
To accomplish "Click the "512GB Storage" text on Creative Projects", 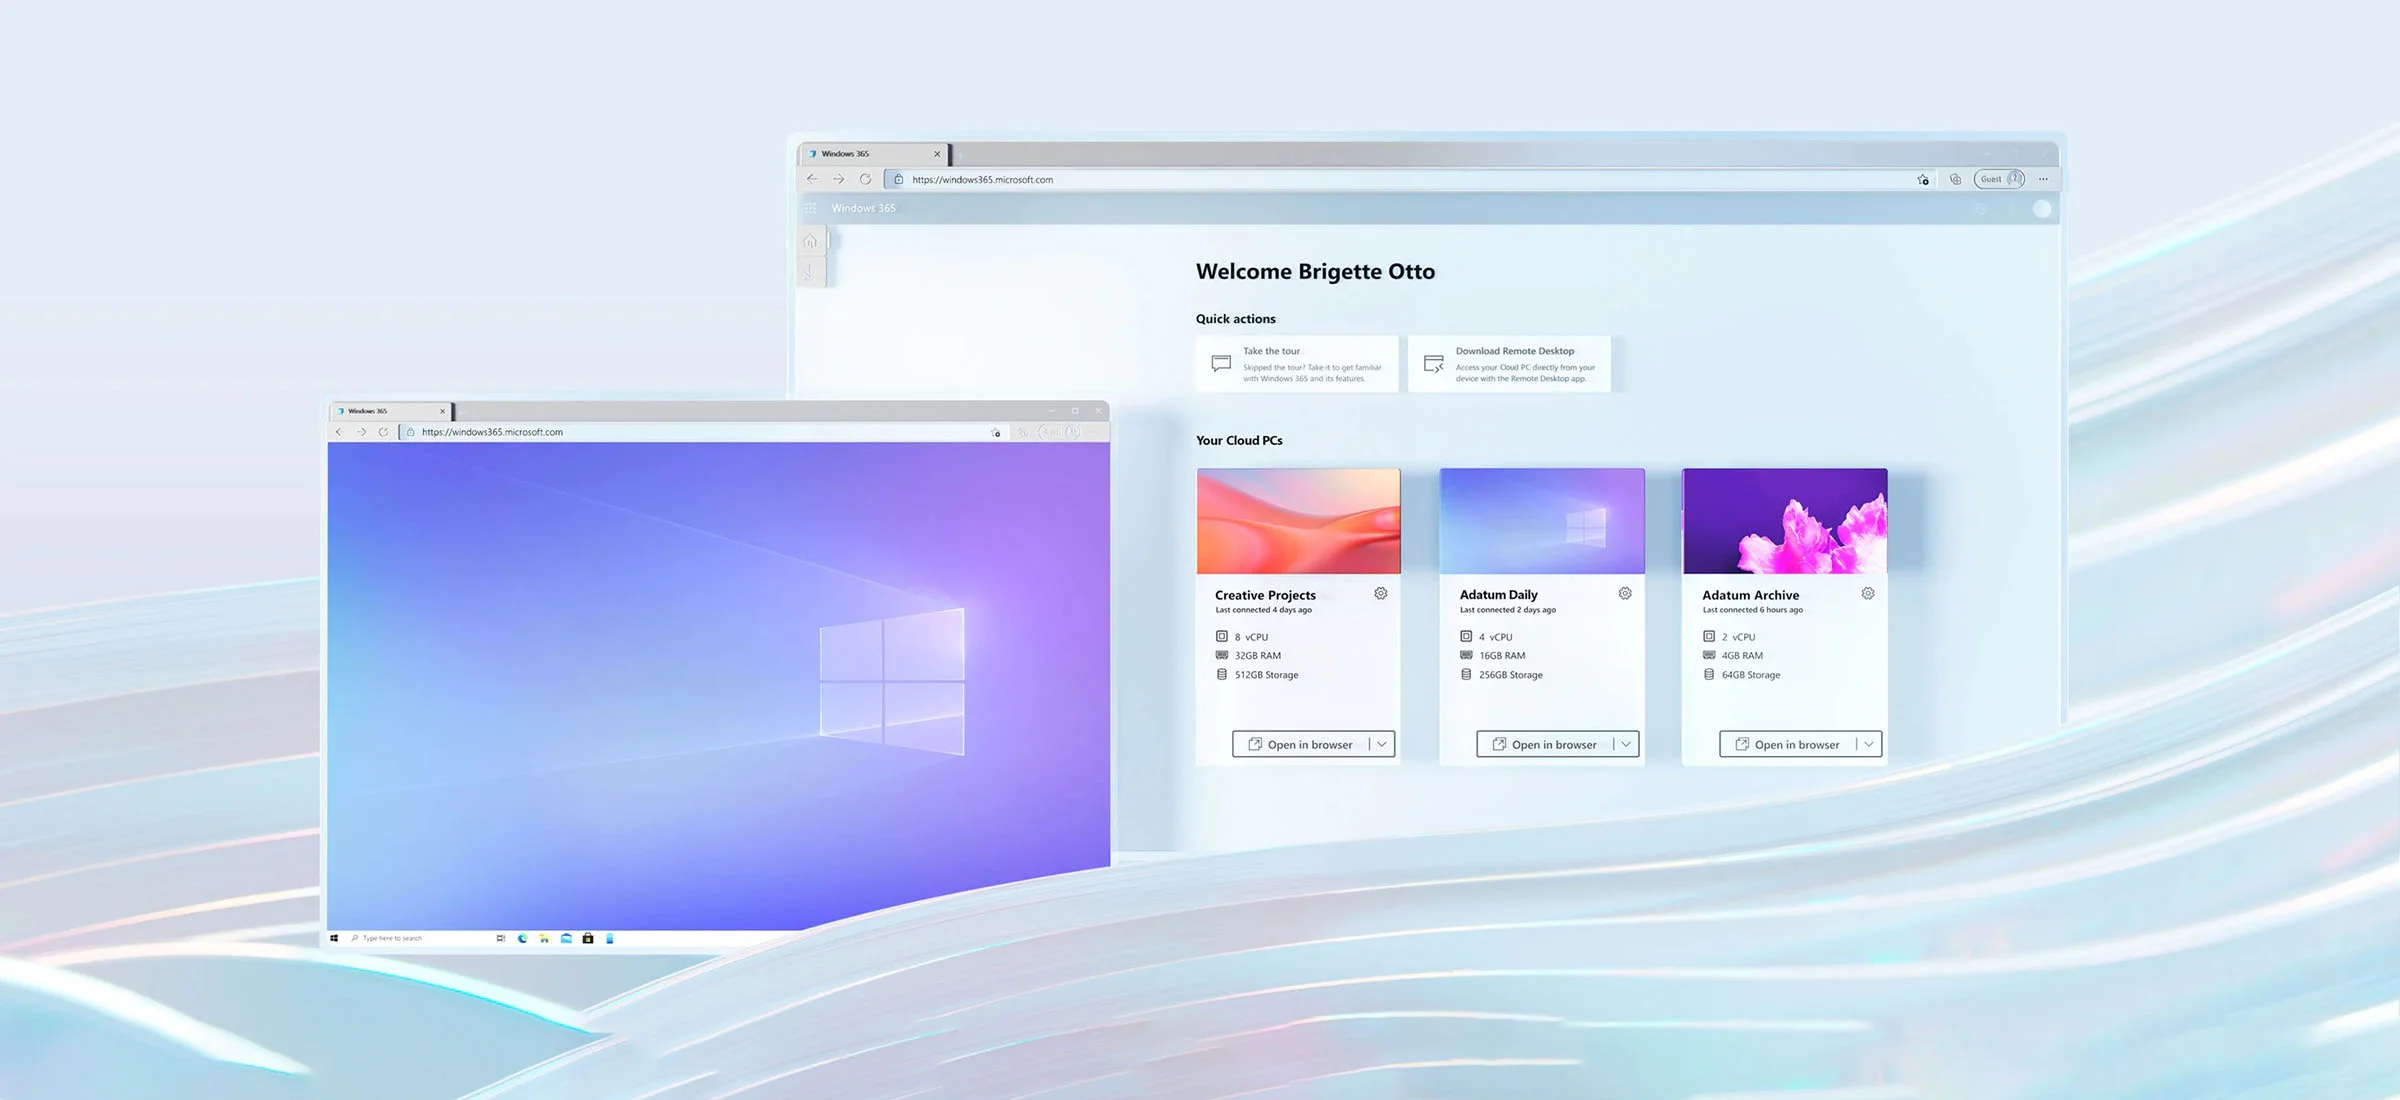I will [1266, 675].
